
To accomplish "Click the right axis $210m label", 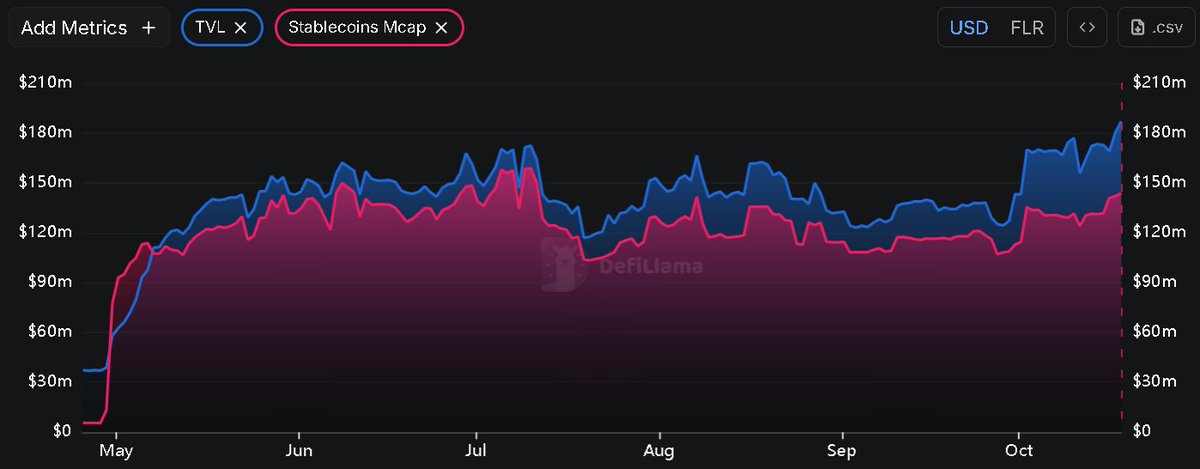I will (1159, 82).
